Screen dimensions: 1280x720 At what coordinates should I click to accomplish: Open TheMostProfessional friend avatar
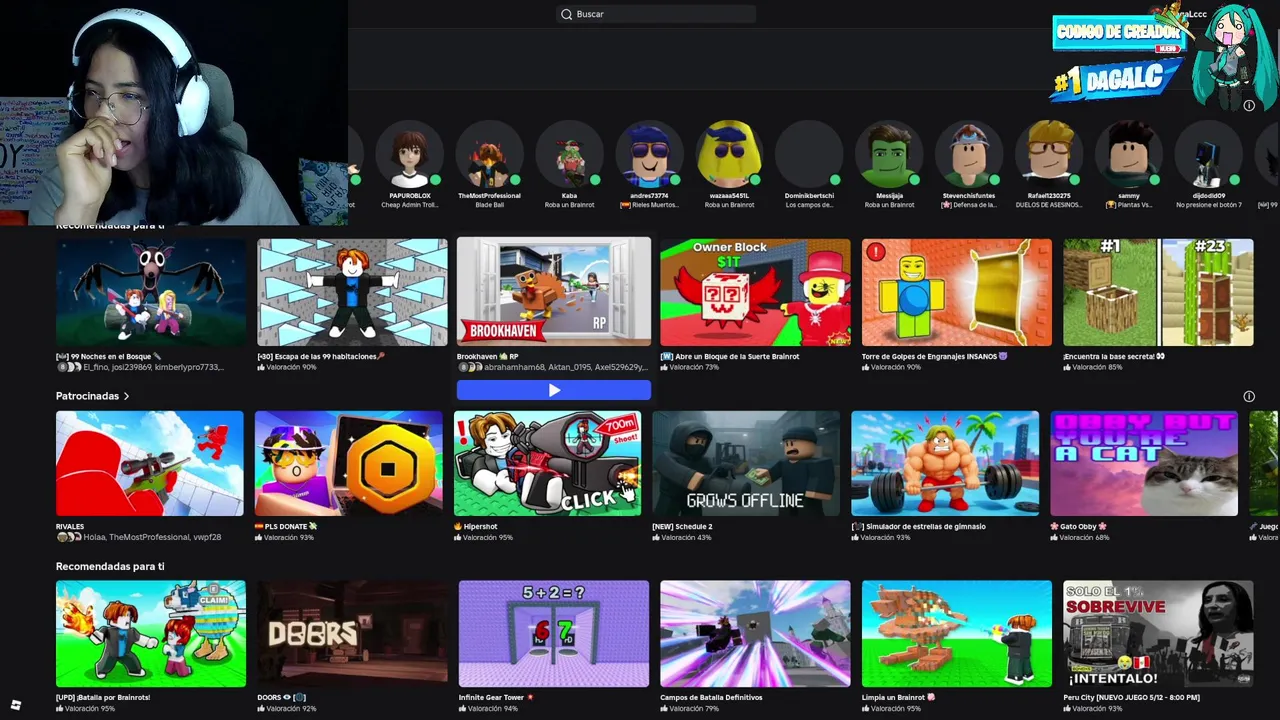point(489,154)
